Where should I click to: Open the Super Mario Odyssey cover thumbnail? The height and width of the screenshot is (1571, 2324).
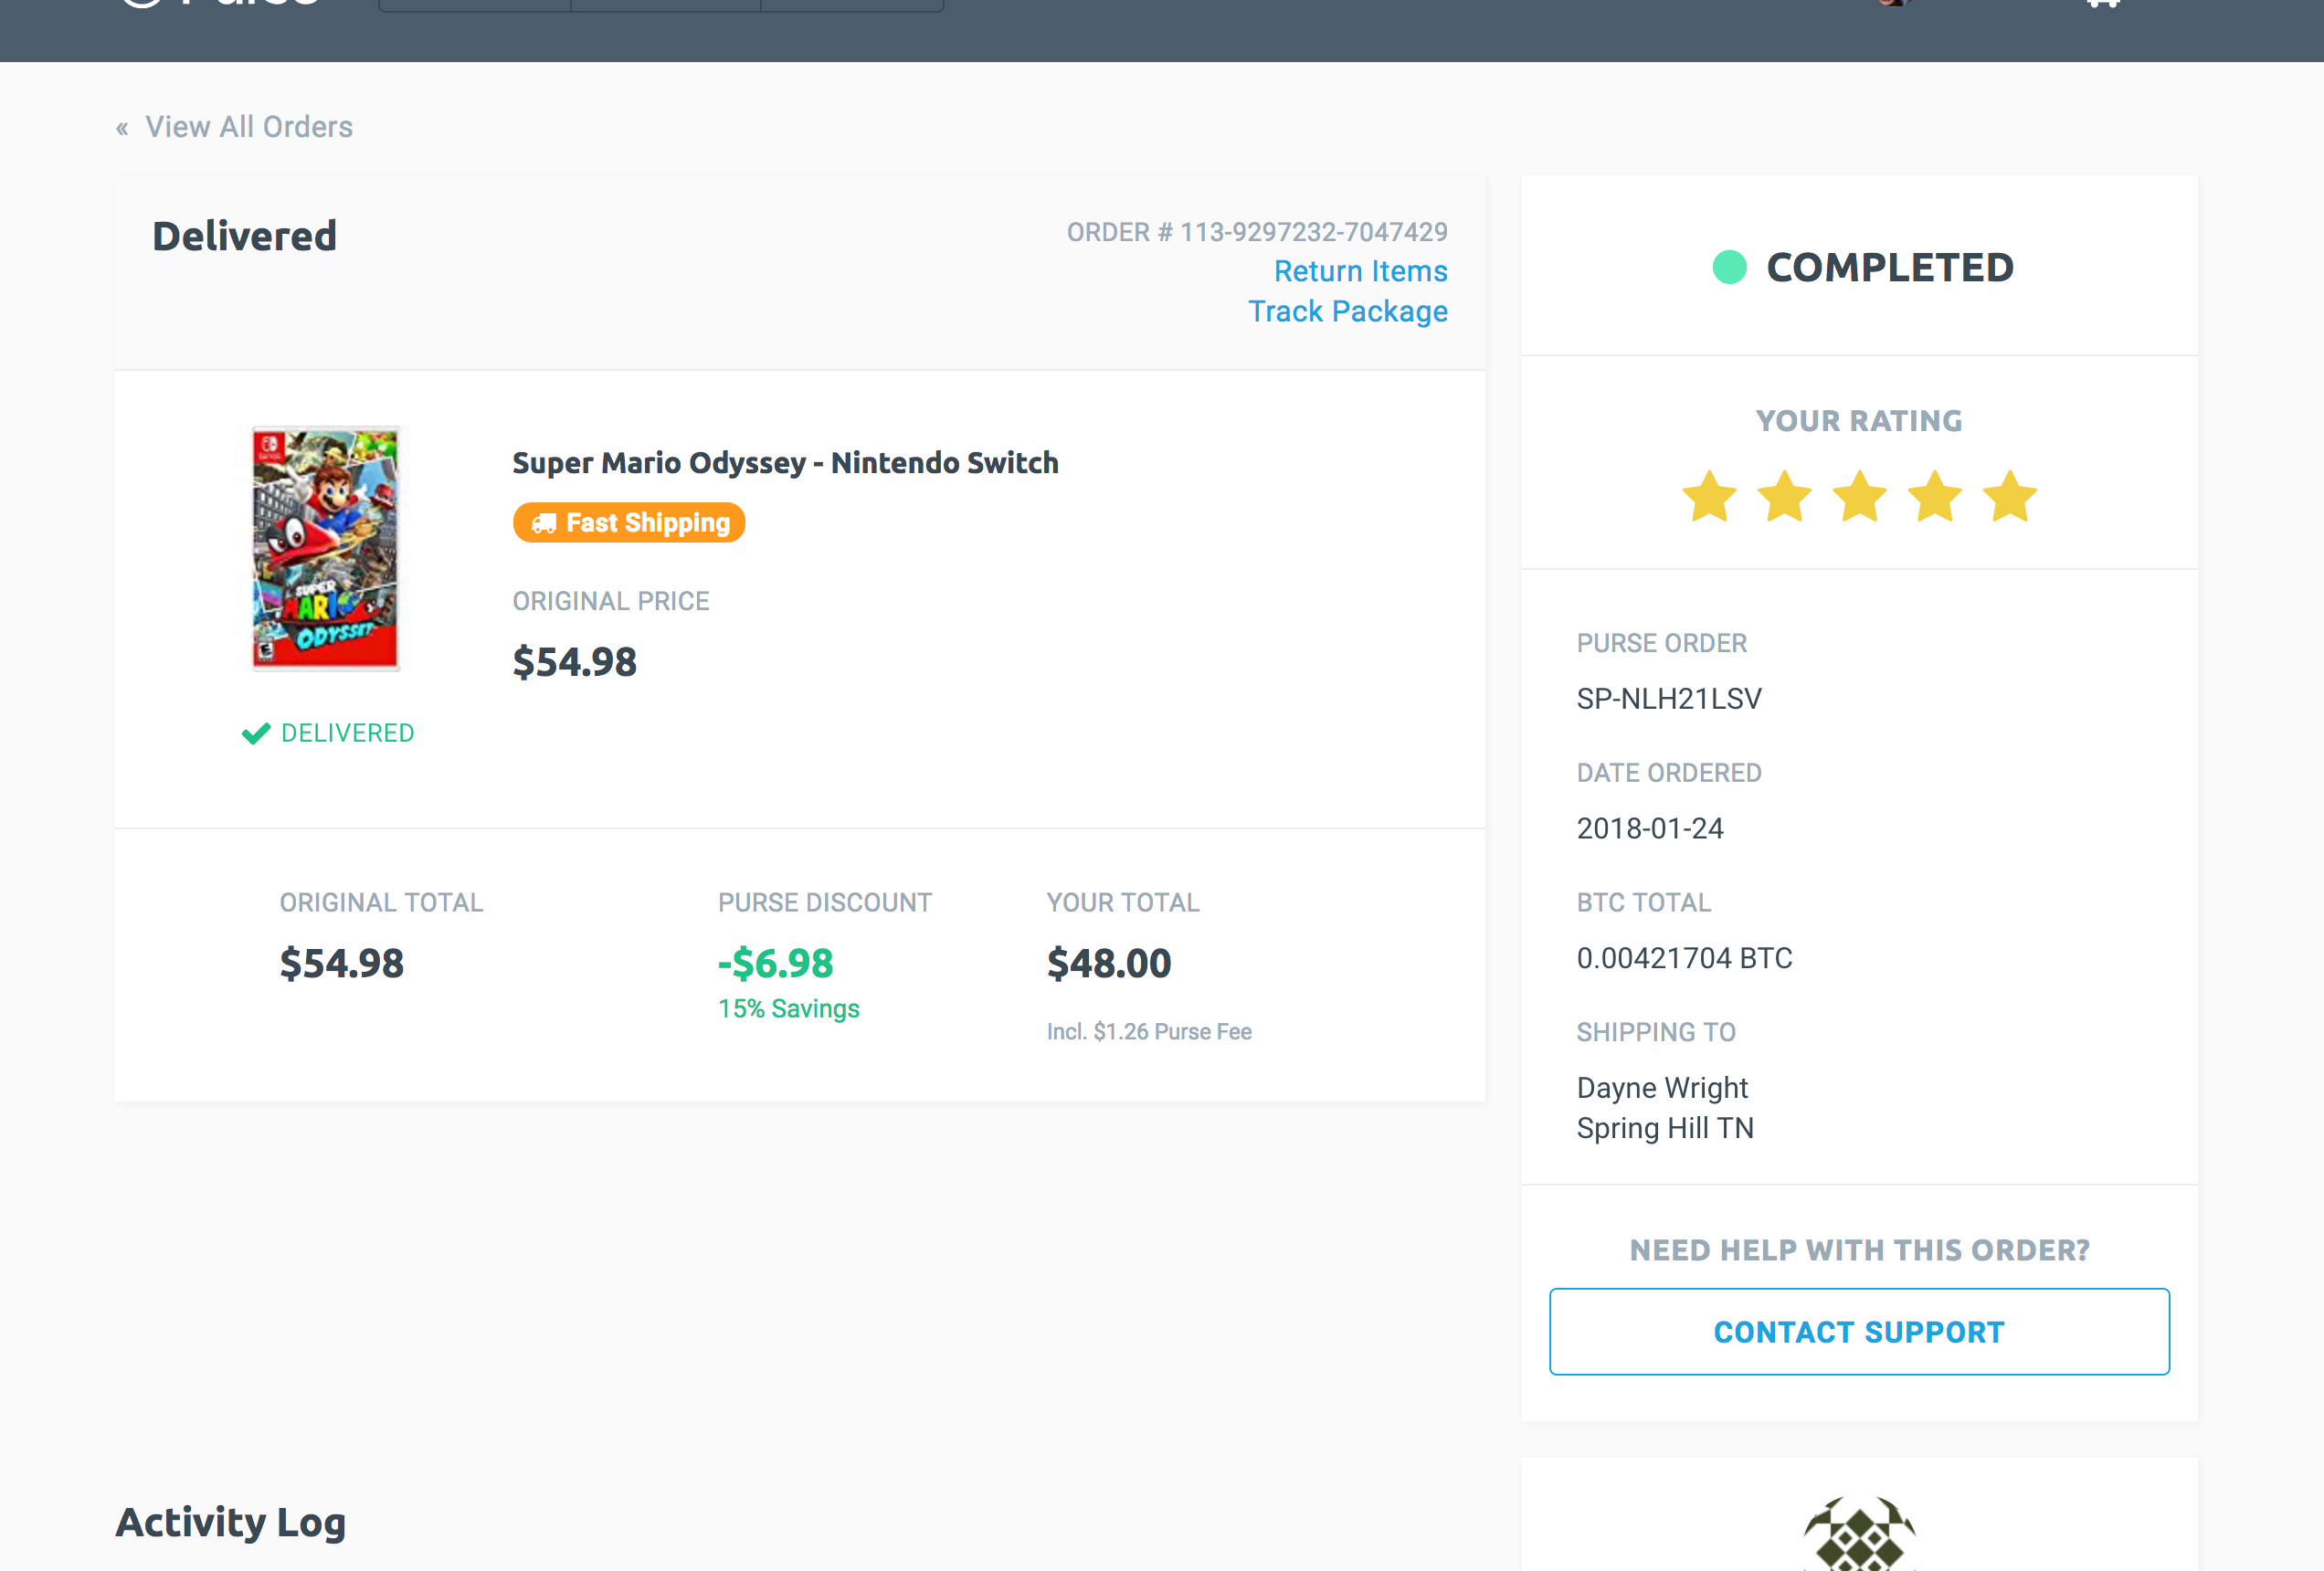pyautogui.click(x=325, y=548)
